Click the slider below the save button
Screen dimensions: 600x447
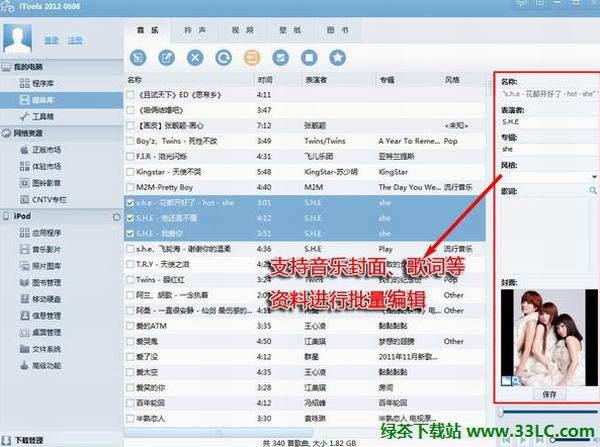click(x=548, y=411)
